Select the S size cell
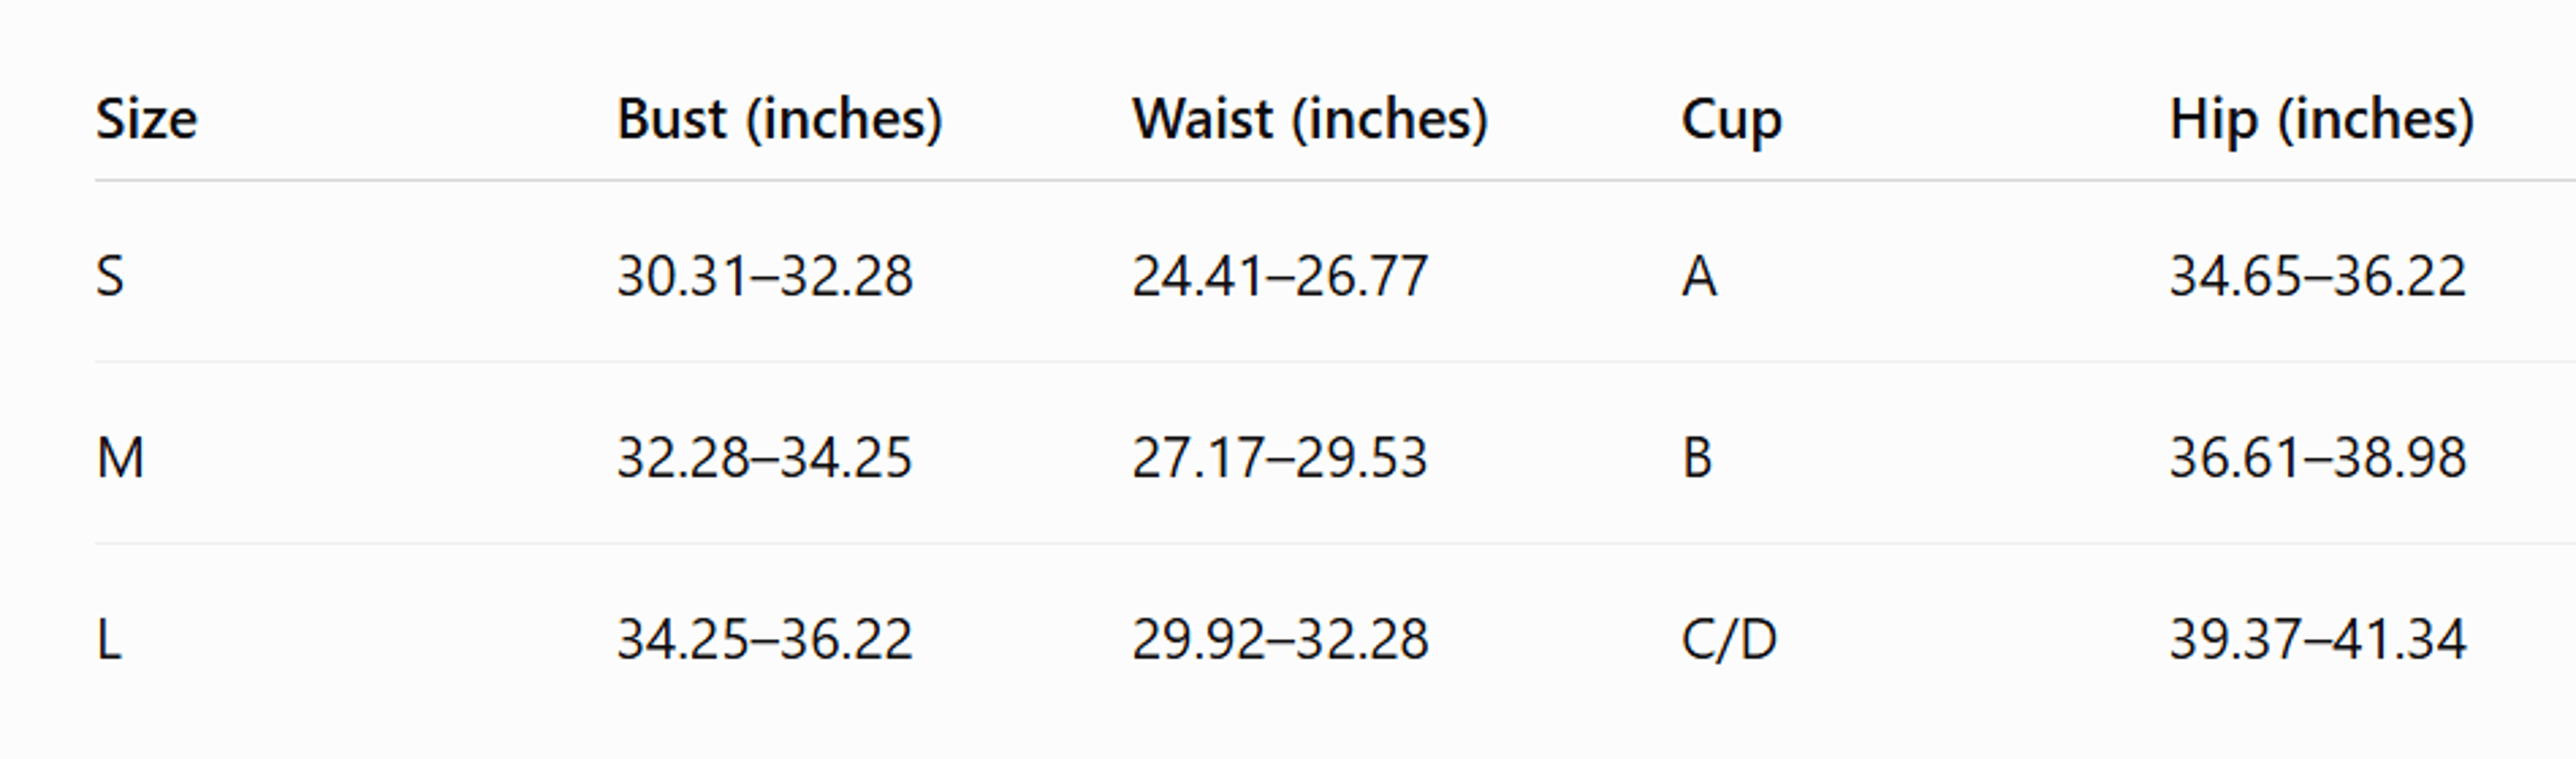The width and height of the screenshot is (2576, 759). (110, 276)
